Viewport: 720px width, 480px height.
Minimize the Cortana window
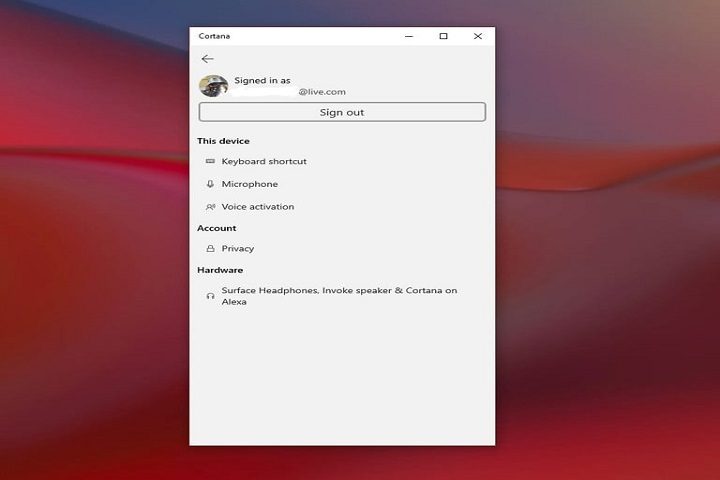click(410, 36)
